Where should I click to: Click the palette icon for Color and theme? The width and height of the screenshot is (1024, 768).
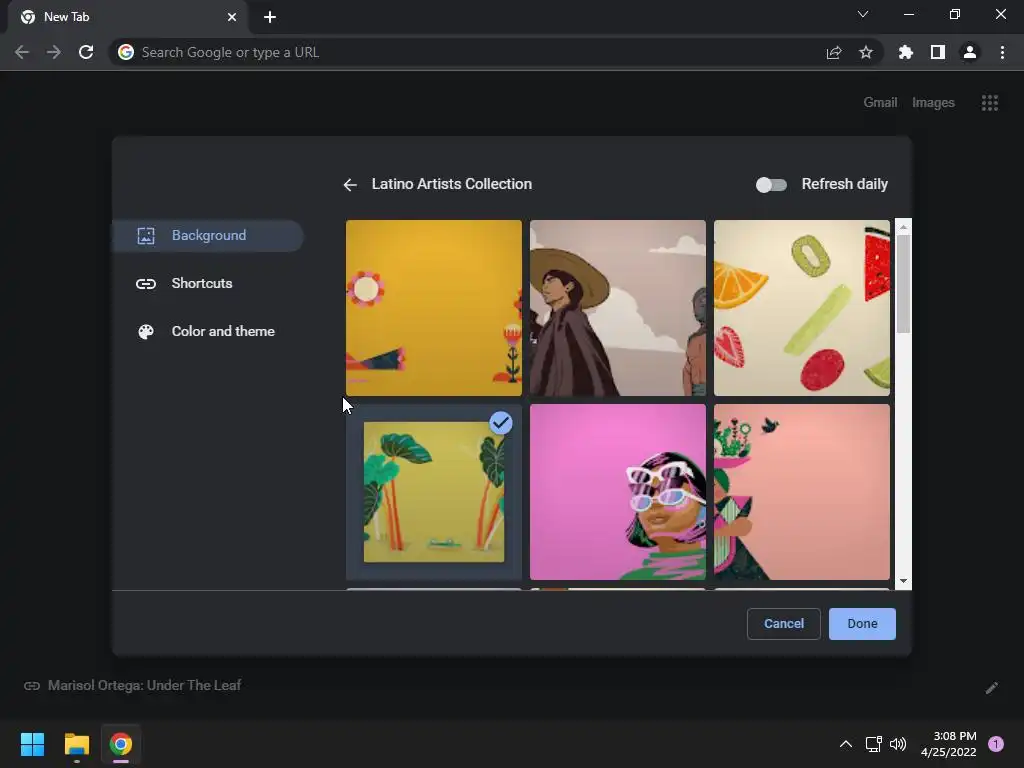(x=146, y=332)
